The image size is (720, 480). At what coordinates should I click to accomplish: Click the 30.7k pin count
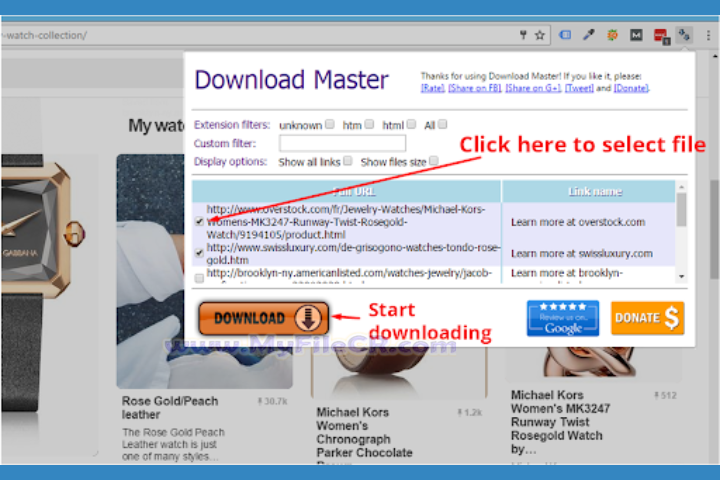point(272,401)
